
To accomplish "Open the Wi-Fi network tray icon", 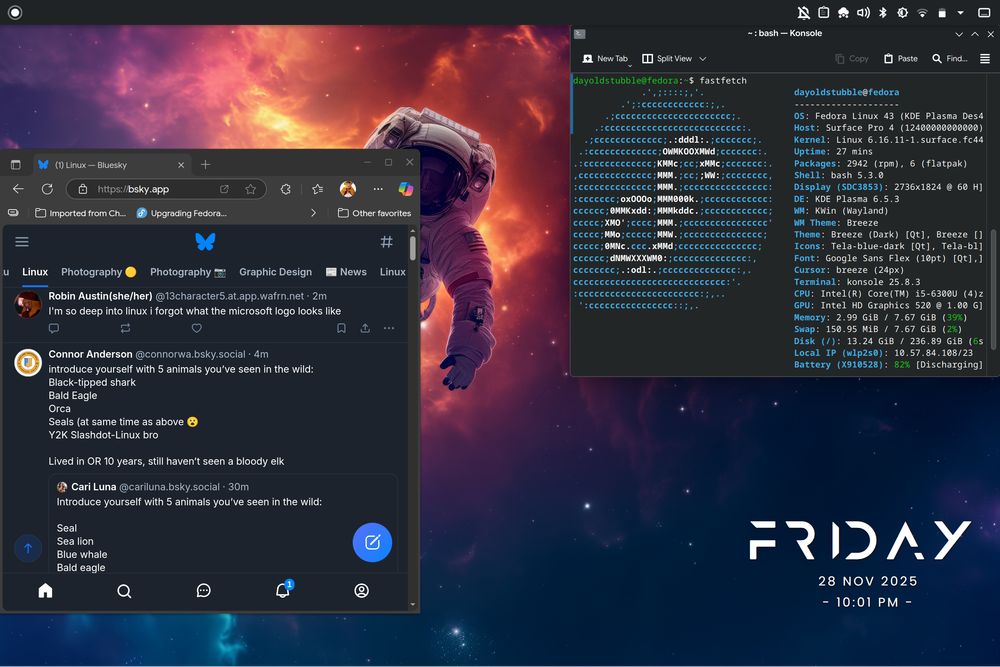I will 922,12.
